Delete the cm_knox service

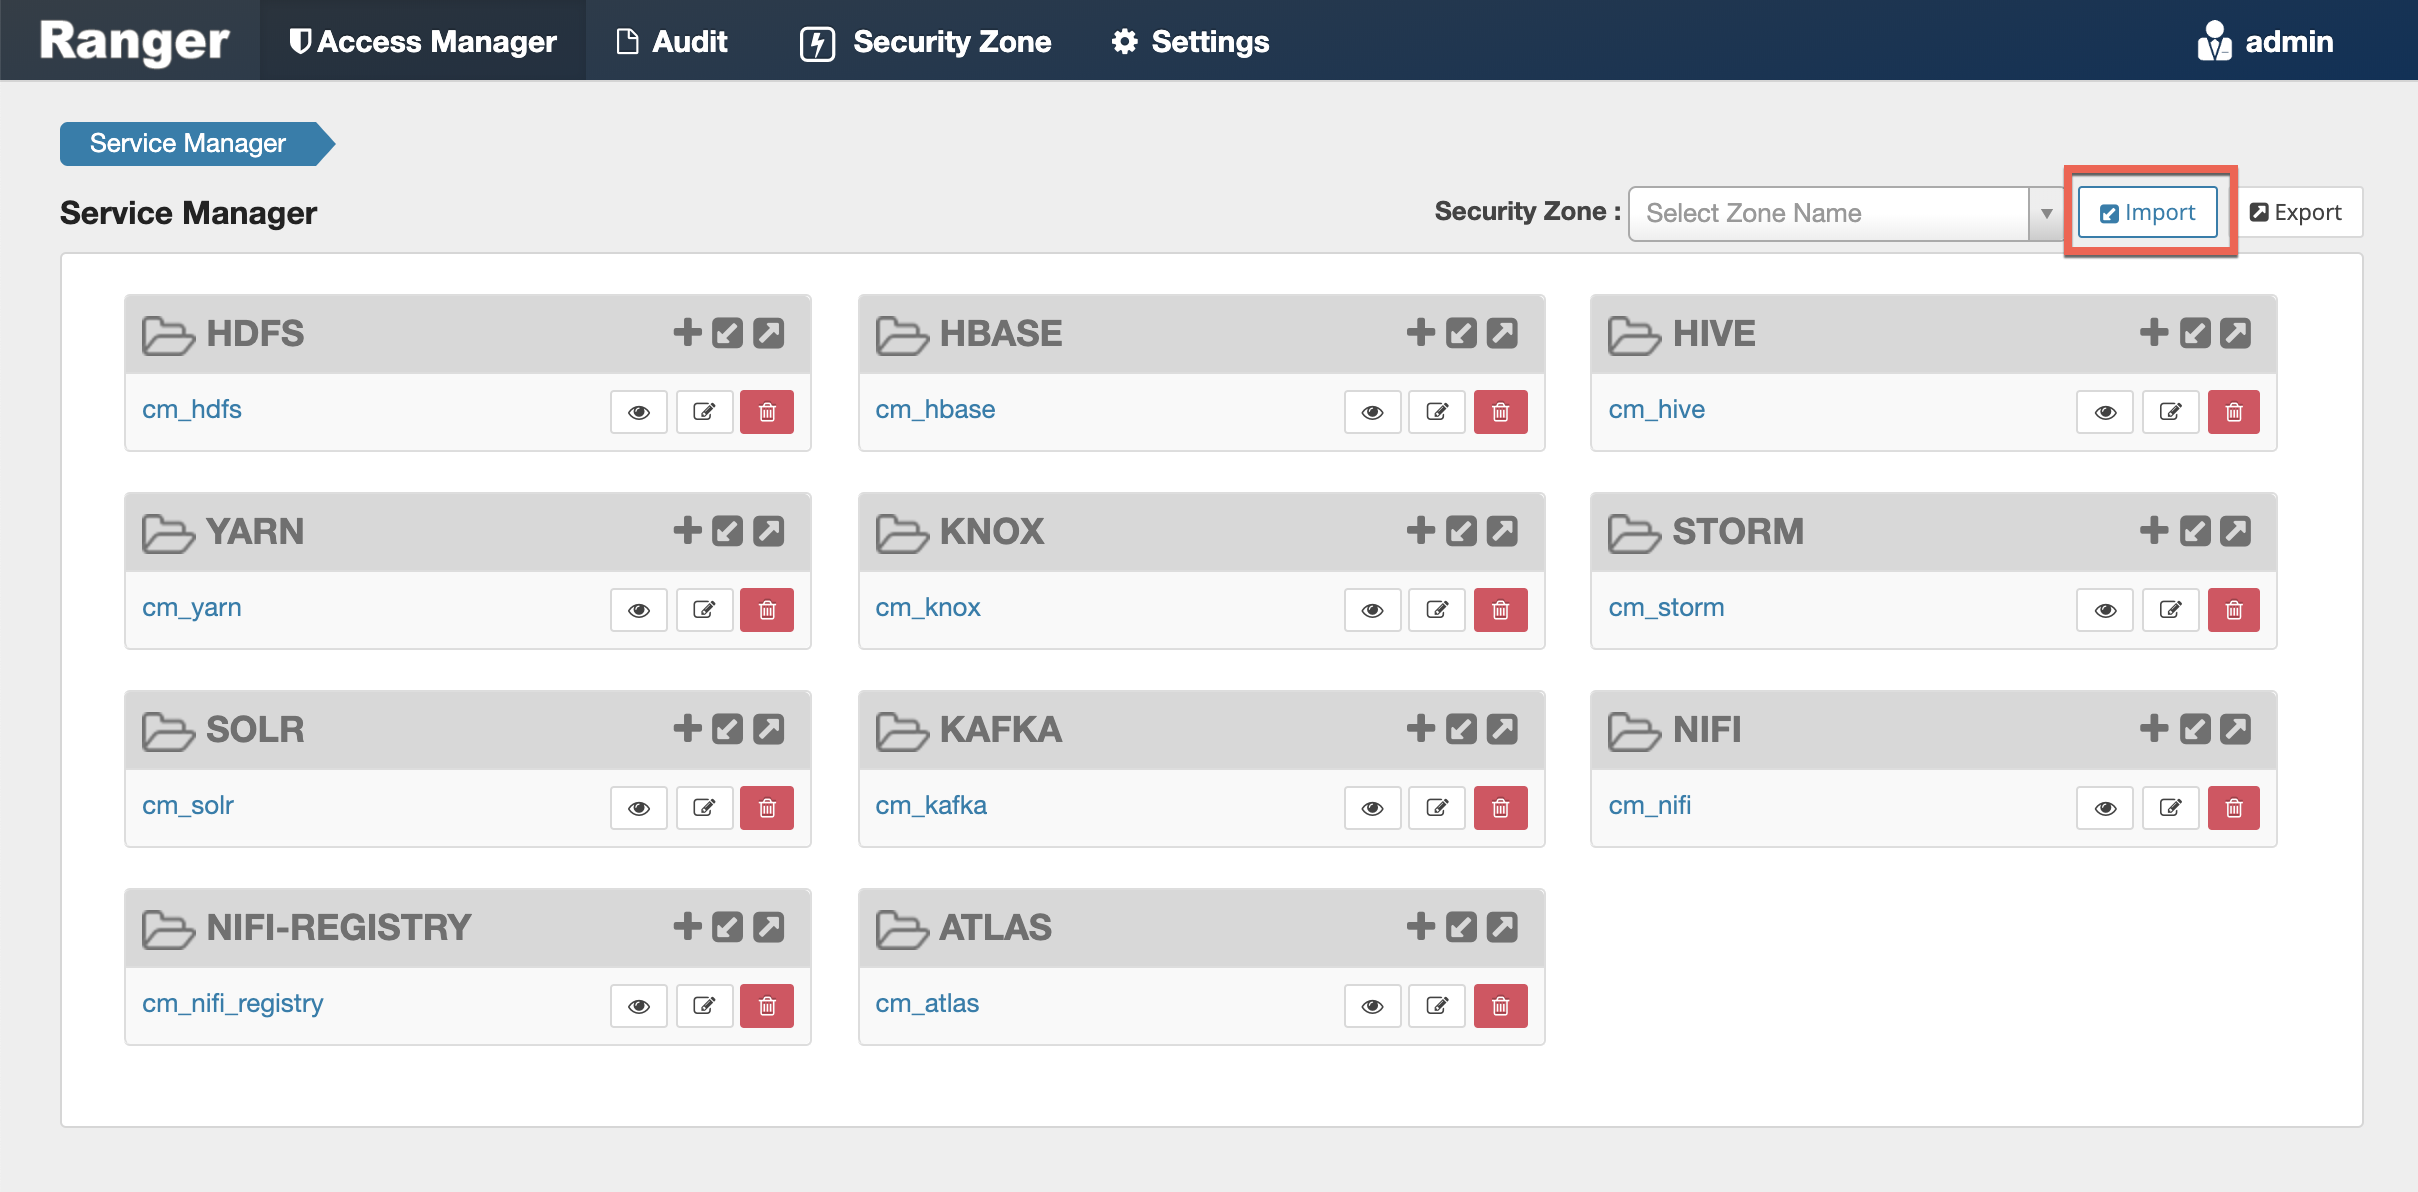pyautogui.click(x=1501, y=610)
